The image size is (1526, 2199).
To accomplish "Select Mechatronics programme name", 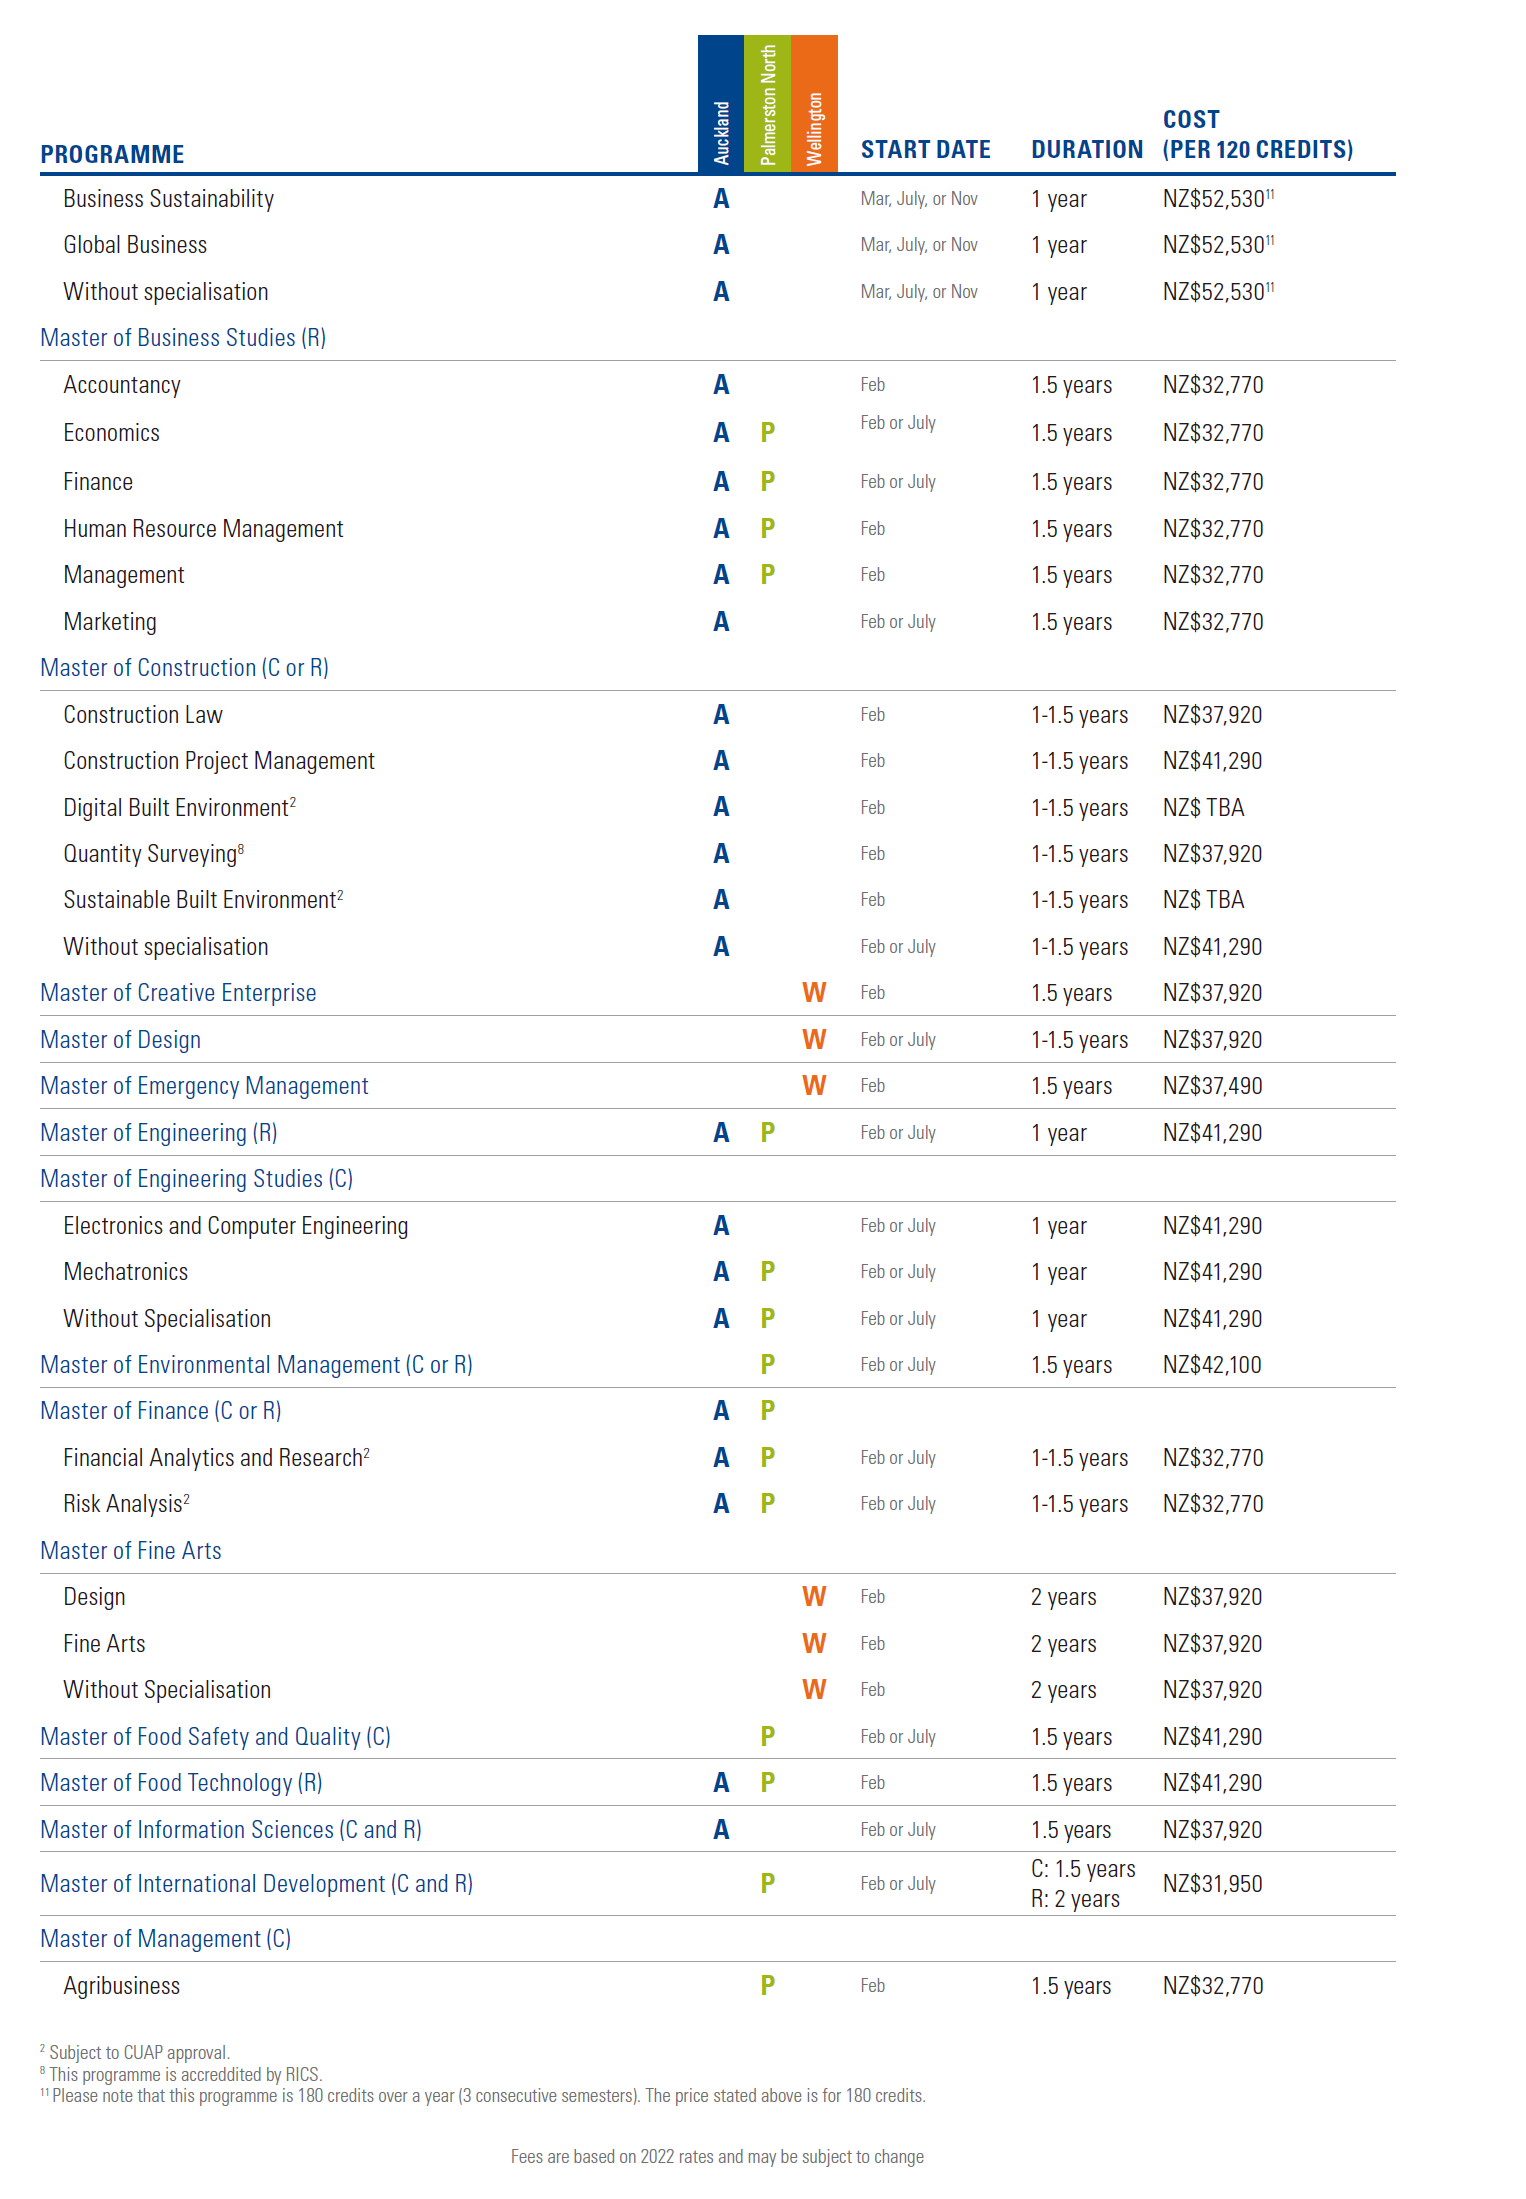I will [125, 1272].
